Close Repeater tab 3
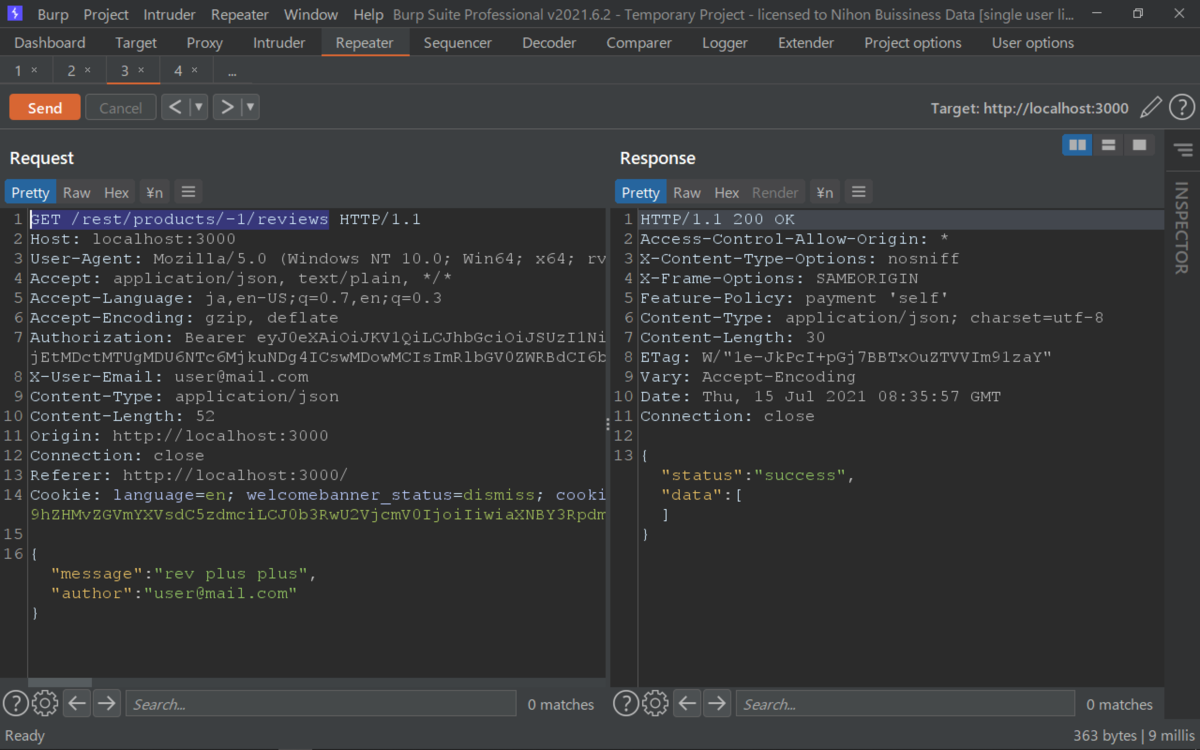Viewport: 1200px width, 750px height. pyautogui.click(x=141, y=70)
